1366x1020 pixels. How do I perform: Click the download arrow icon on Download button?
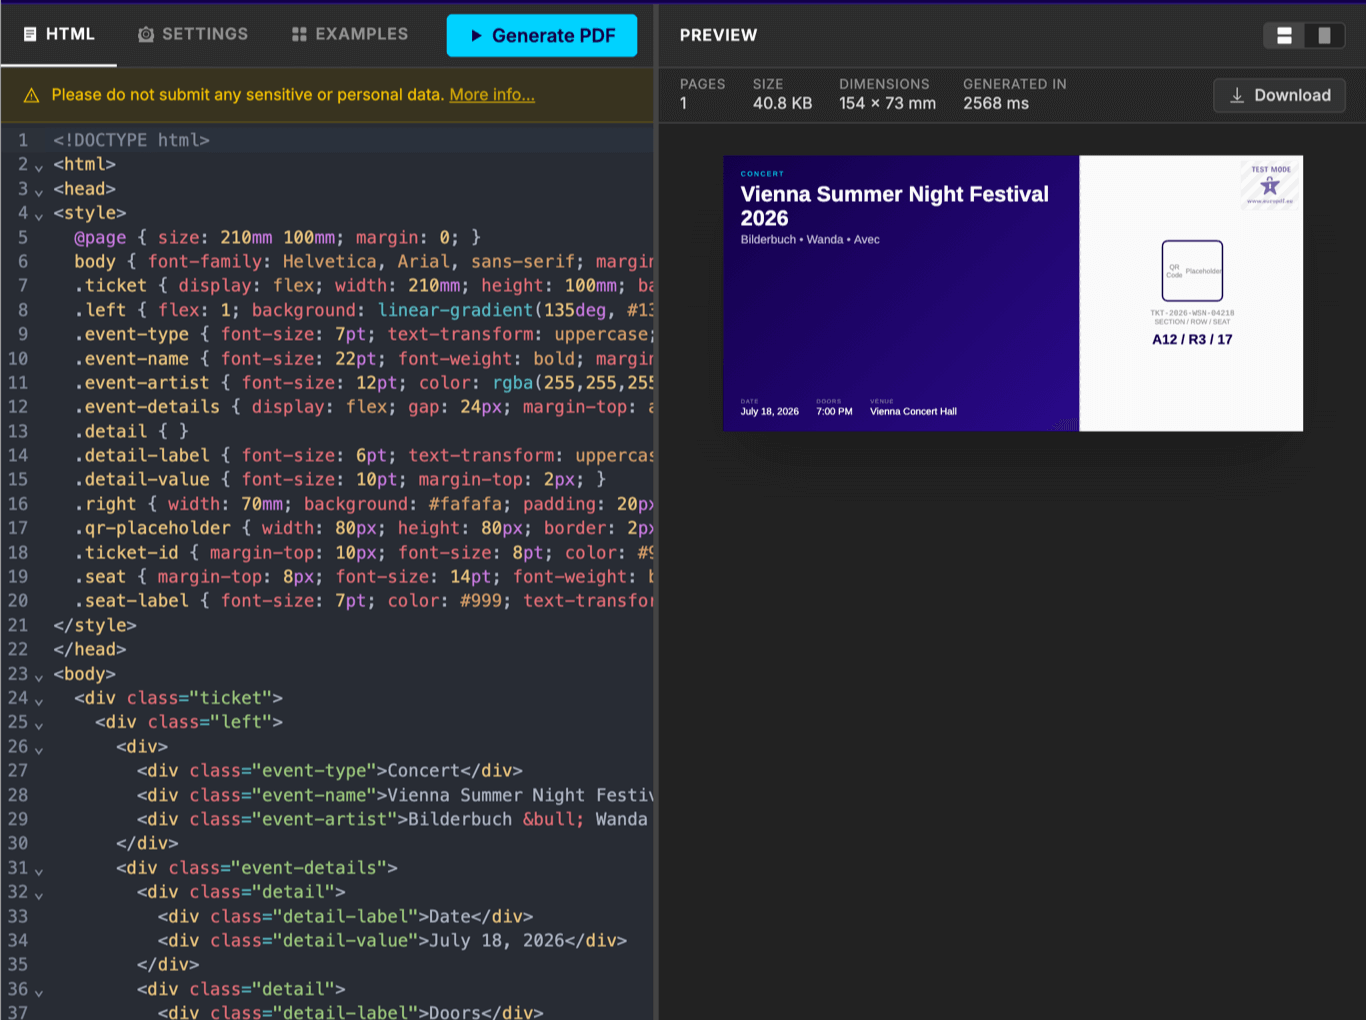(1235, 95)
